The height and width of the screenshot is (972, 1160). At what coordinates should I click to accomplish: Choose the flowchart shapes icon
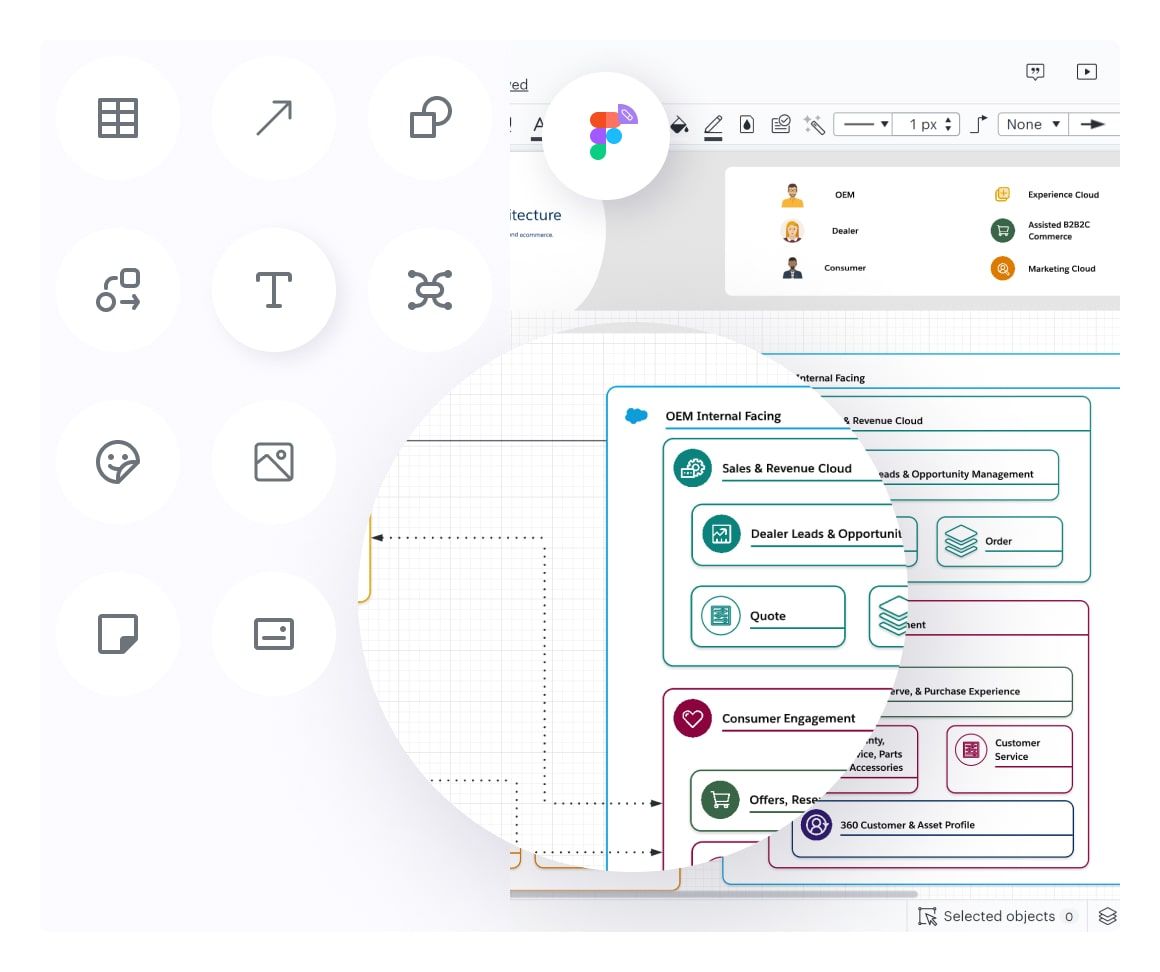coord(118,290)
